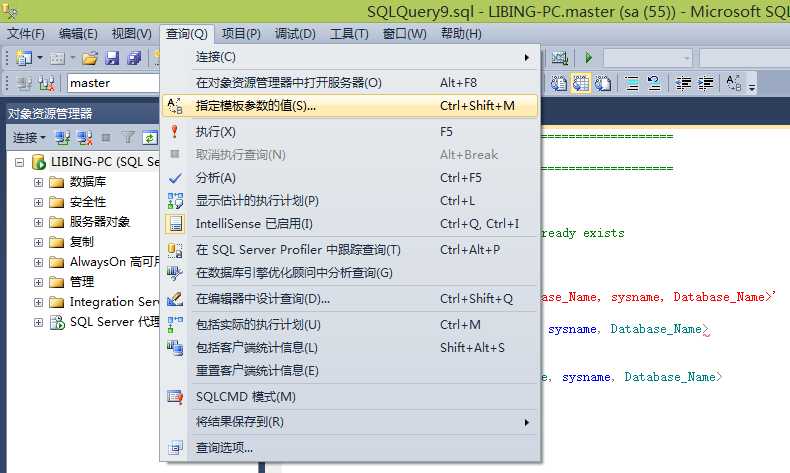Click Object Explorer Refresh icon

(150, 138)
